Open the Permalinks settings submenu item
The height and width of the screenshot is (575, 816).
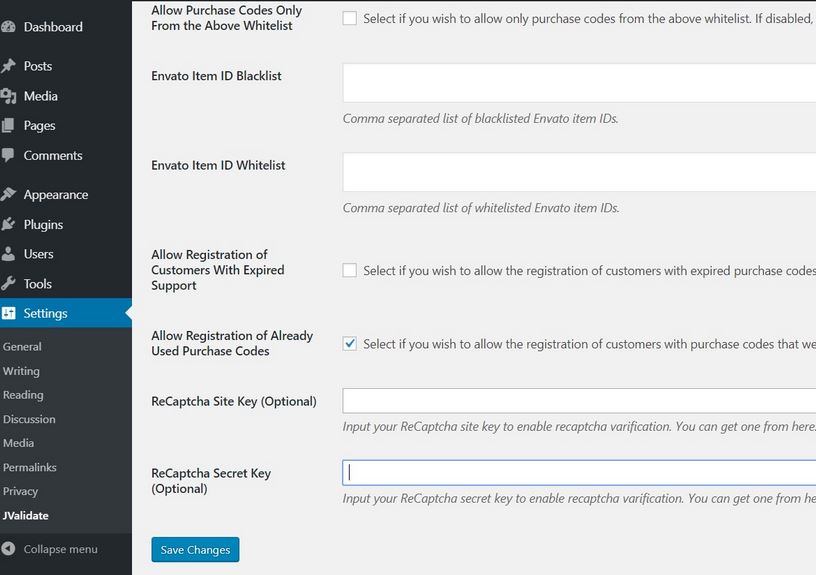click(x=30, y=467)
